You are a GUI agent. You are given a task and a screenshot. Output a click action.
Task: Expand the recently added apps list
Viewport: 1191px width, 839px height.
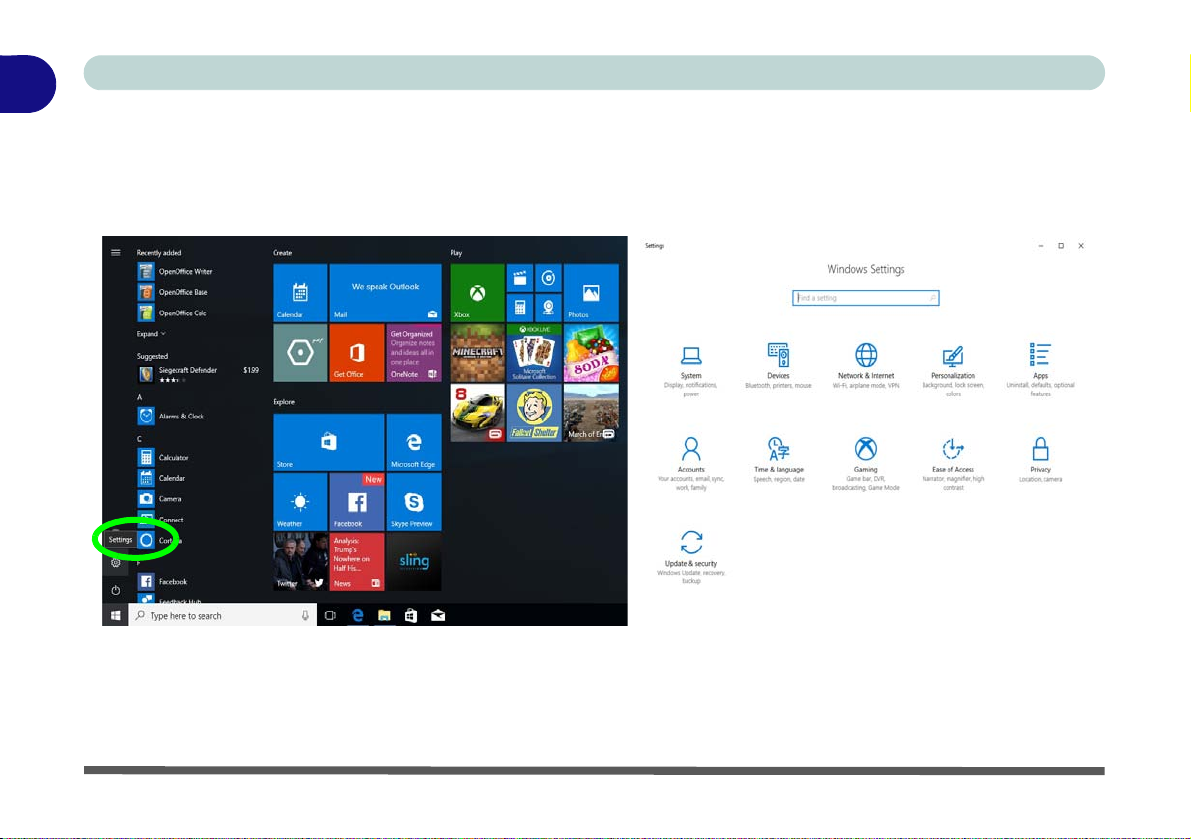tap(150, 333)
